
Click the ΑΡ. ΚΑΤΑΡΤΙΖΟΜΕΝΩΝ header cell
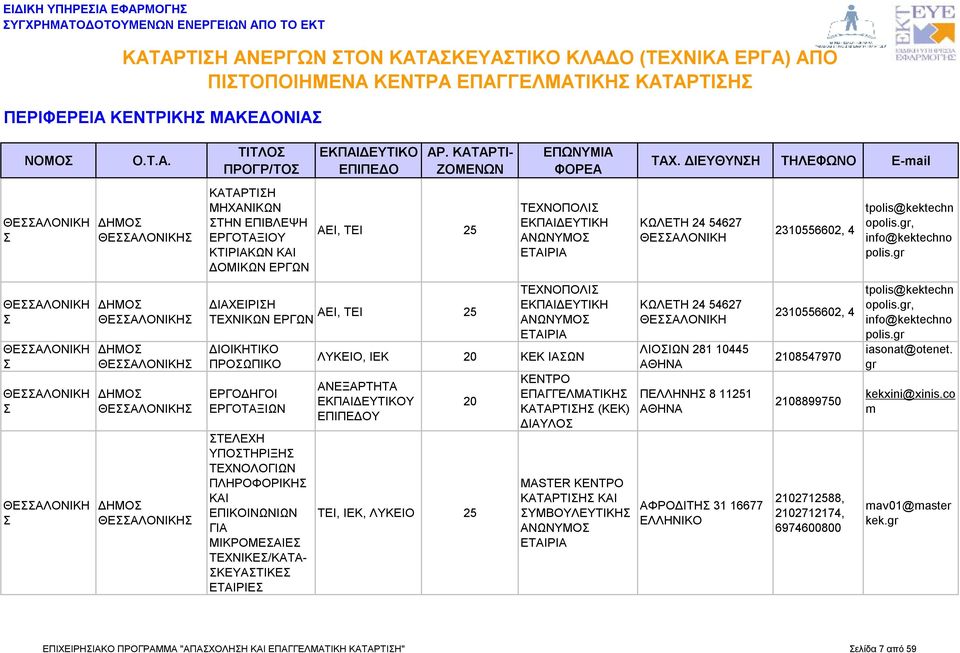[470, 161]
